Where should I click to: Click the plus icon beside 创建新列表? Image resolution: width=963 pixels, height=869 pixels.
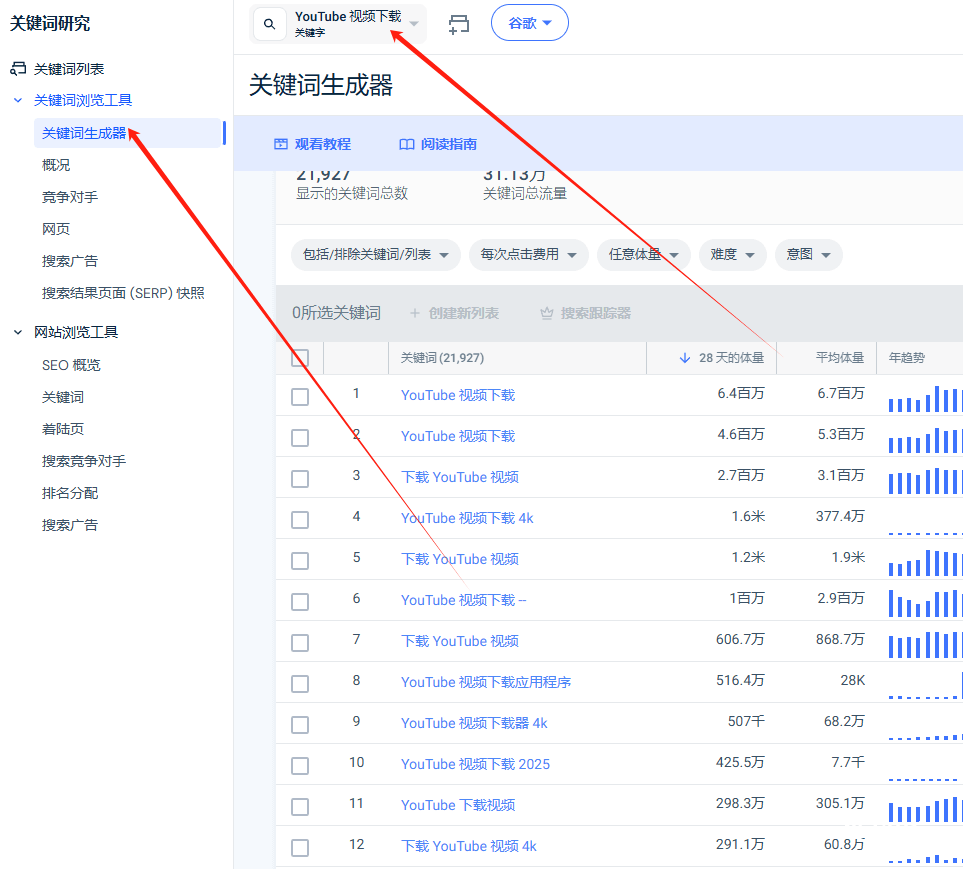point(415,313)
